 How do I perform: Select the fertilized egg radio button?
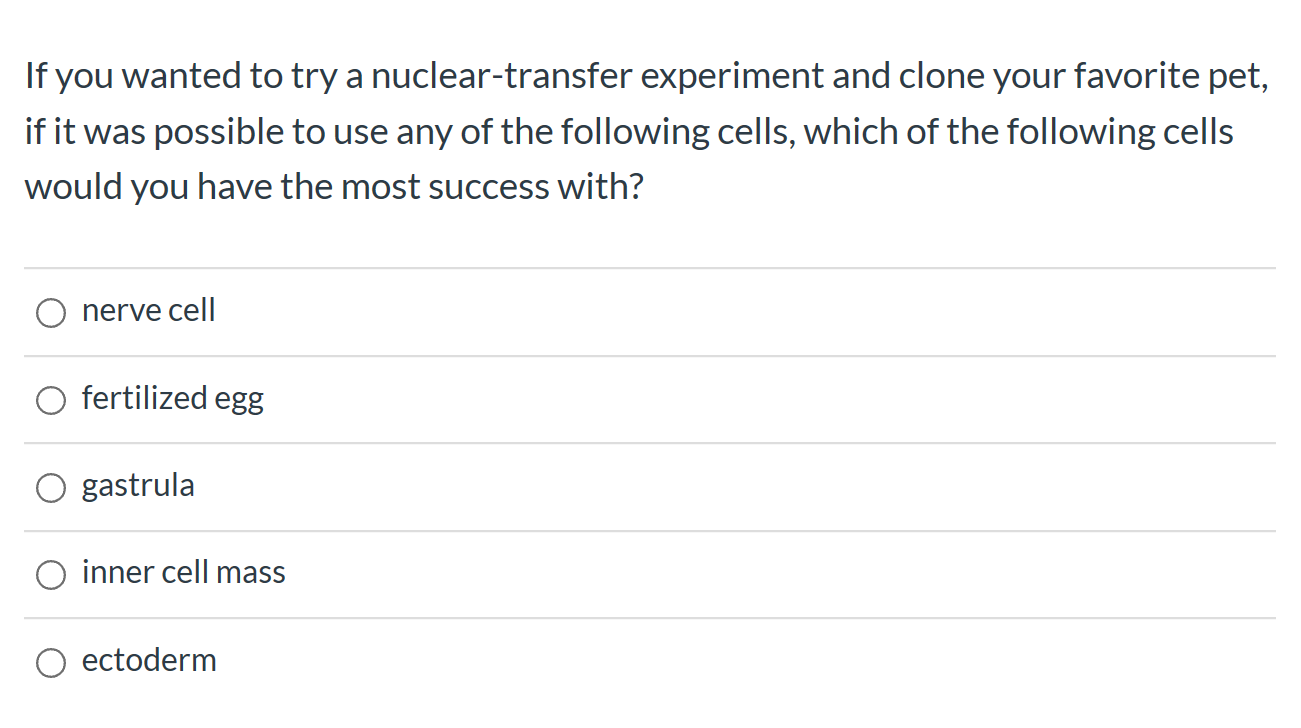coord(51,400)
